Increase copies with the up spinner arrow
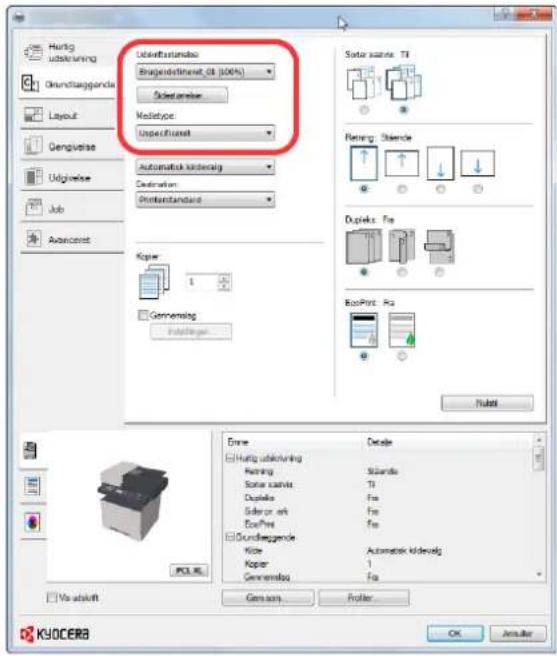 [224, 278]
